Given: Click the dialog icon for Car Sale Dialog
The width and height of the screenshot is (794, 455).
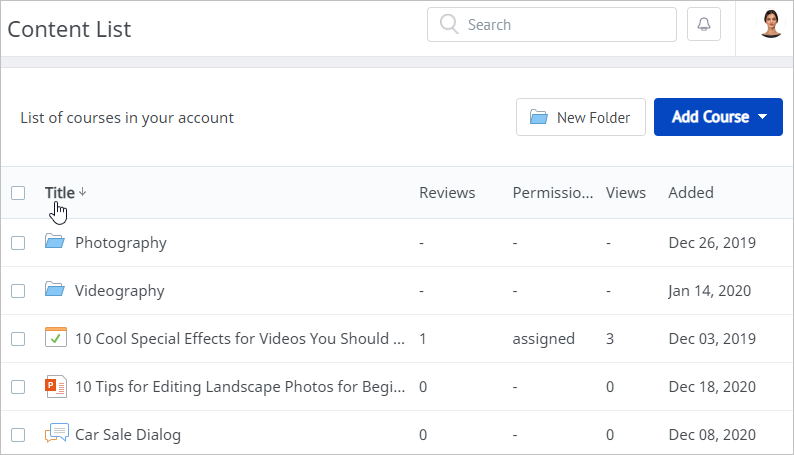Looking at the screenshot, I should (57, 433).
